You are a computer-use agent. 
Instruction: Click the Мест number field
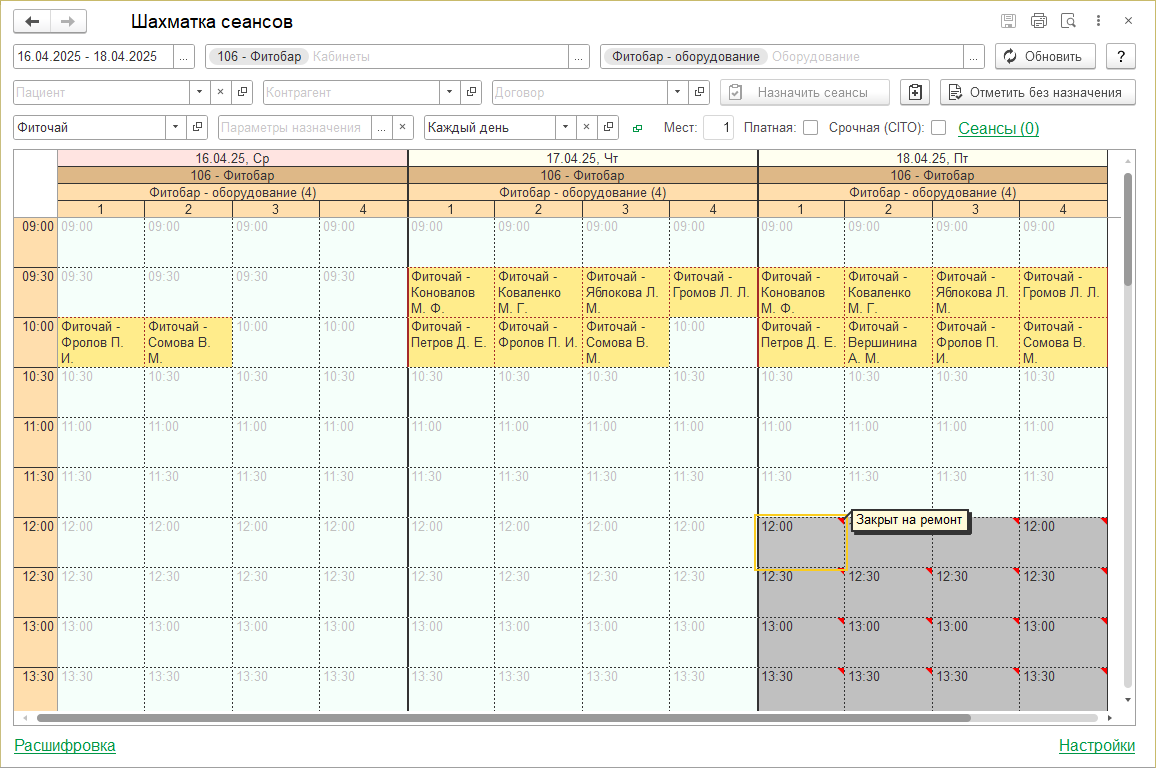[718, 128]
